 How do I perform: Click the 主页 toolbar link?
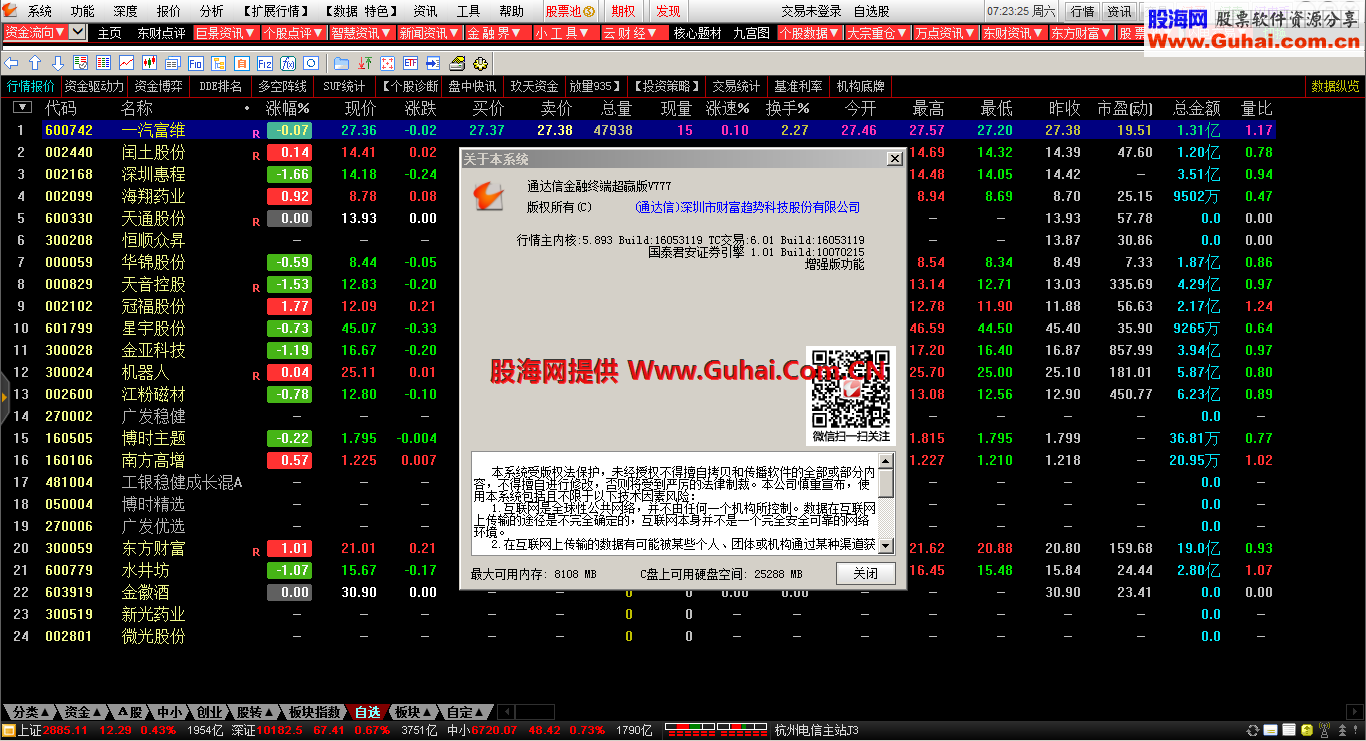pyautogui.click(x=109, y=33)
